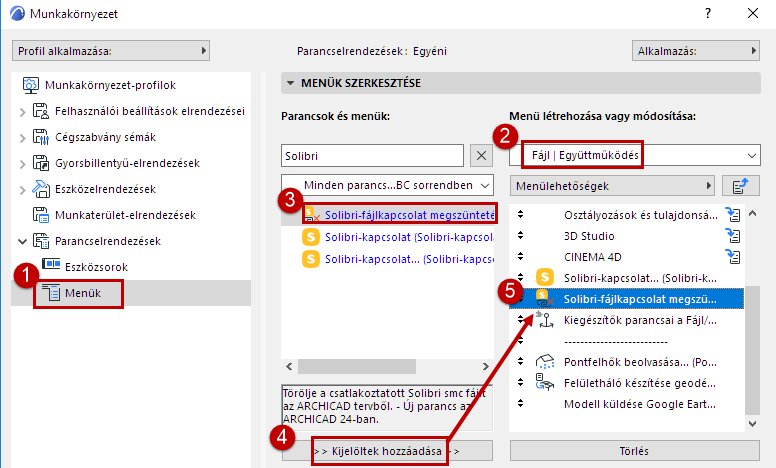This screenshot has height=468, width=776.
Task: Click the Munkakörnyezet-profilok icon in the tree
Action: 30,85
